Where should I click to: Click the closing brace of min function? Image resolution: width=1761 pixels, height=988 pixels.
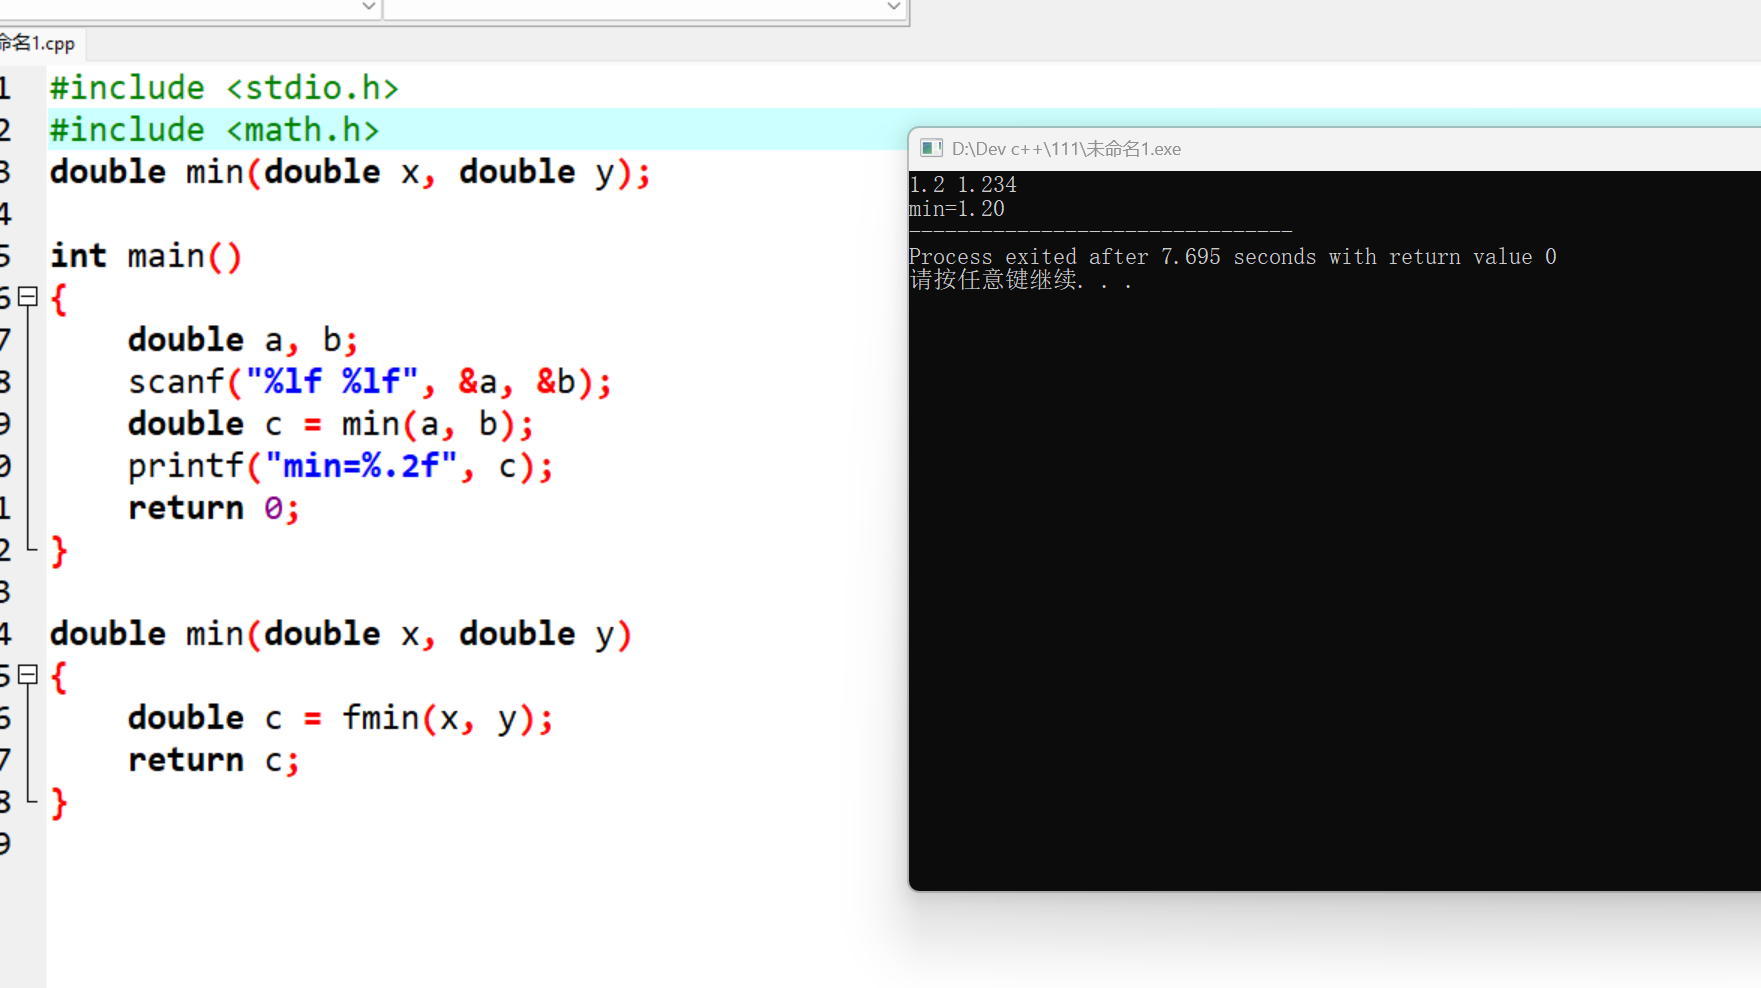pos(59,803)
